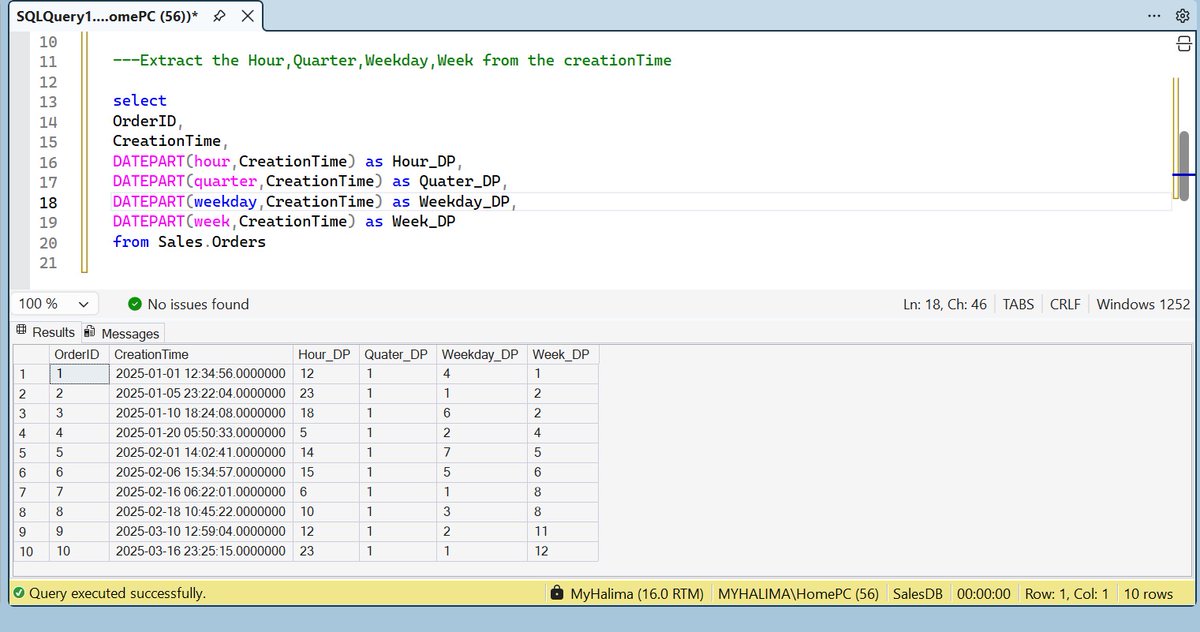Image resolution: width=1200 pixels, height=632 pixels.
Task: Switch to the Results tab
Action: coord(46,332)
